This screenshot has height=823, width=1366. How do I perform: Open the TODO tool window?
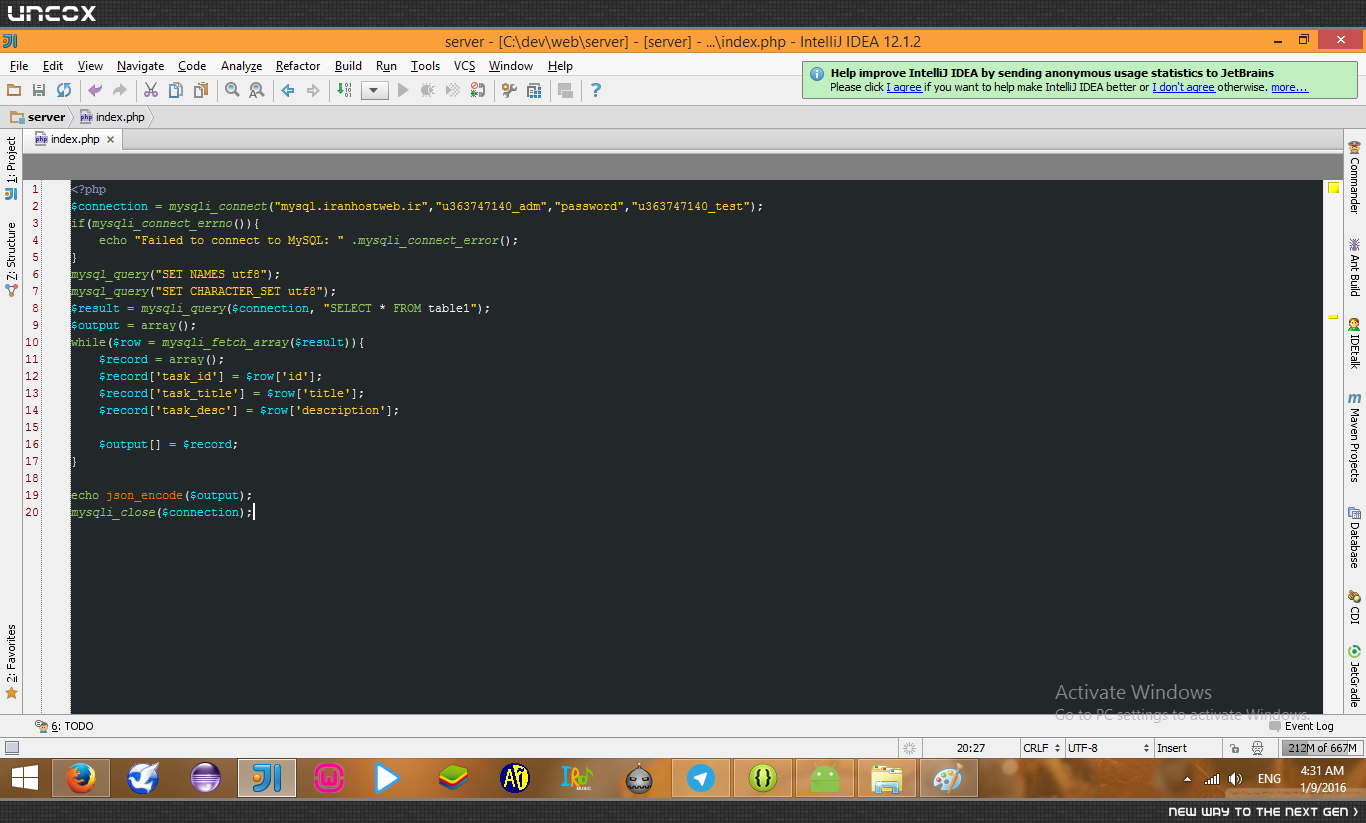(x=64, y=726)
